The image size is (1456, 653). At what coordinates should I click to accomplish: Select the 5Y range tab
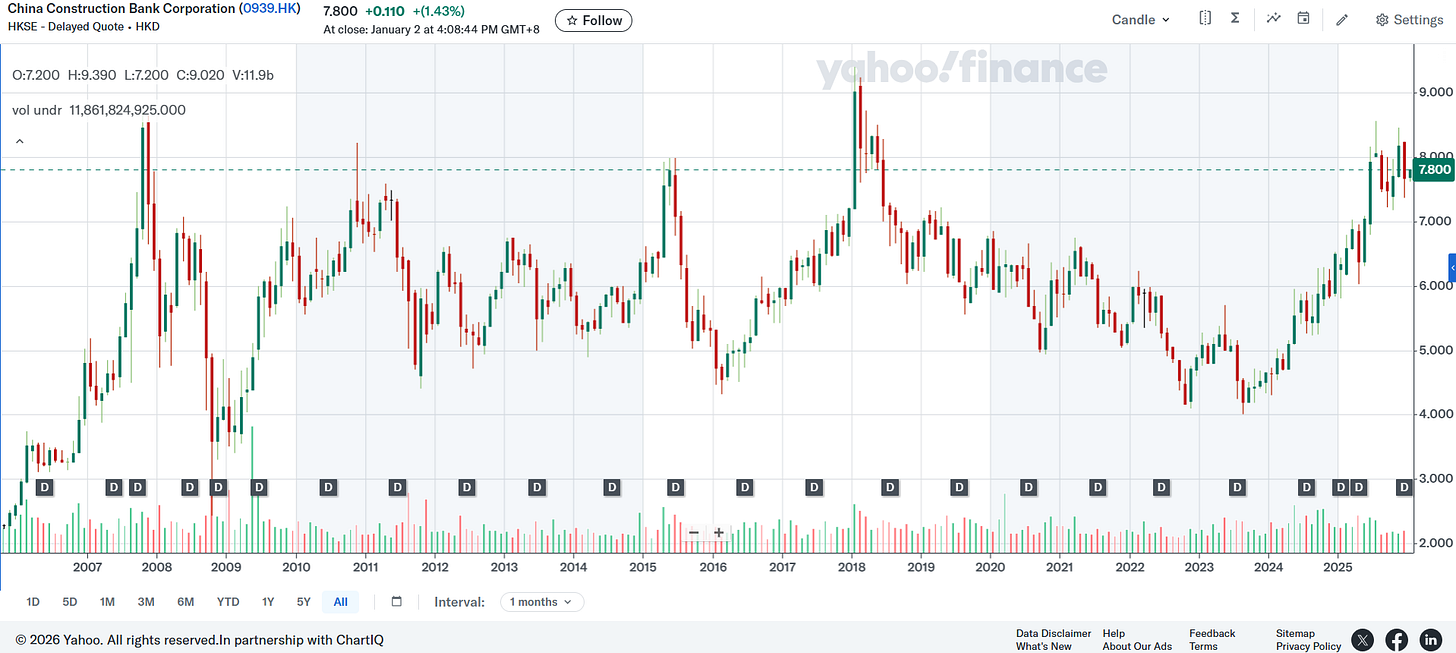click(x=303, y=601)
